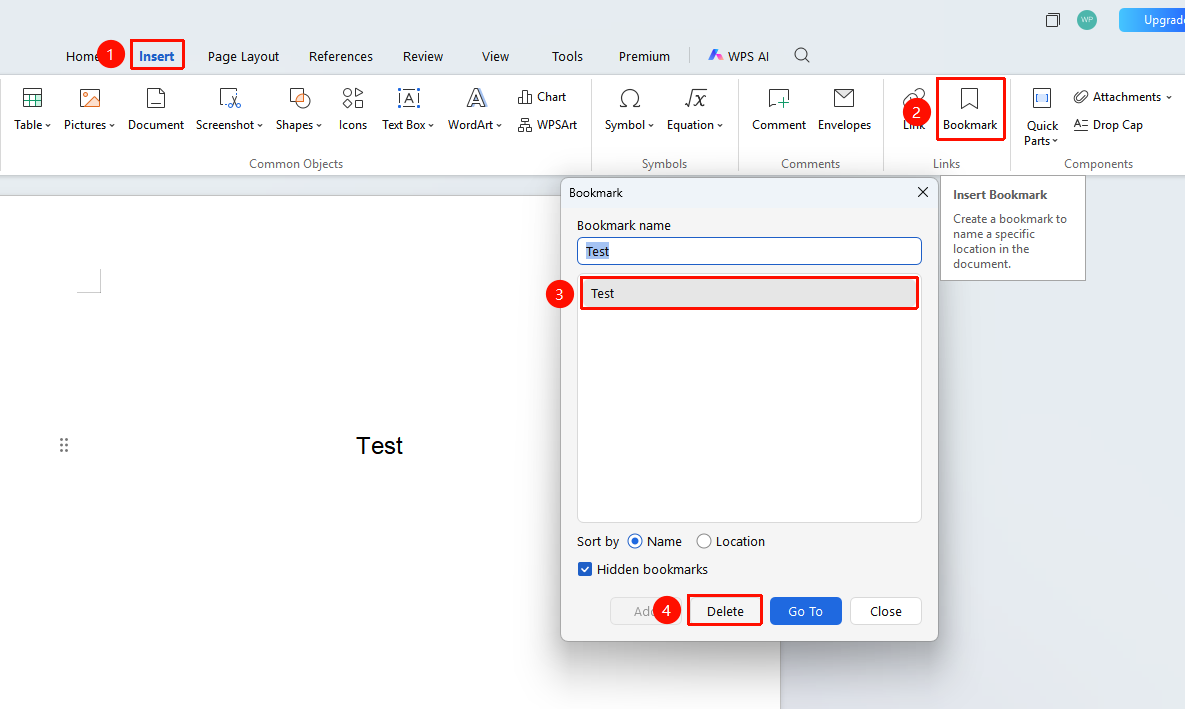Image resolution: width=1185 pixels, height=709 pixels.
Task: Open the ribbon search magnifier
Action: click(x=802, y=55)
